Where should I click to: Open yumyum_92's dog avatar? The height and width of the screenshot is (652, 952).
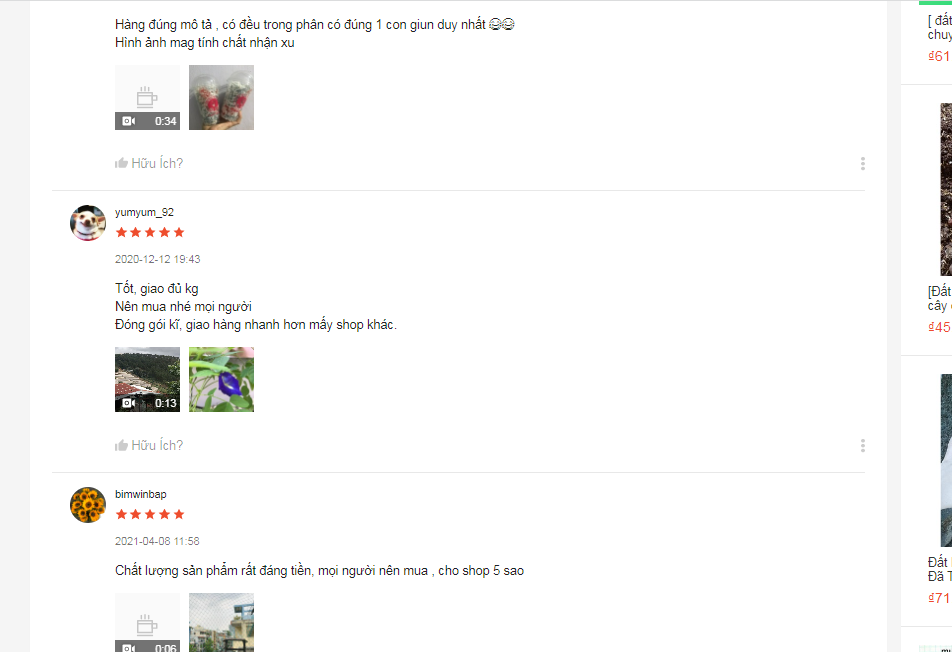88,223
